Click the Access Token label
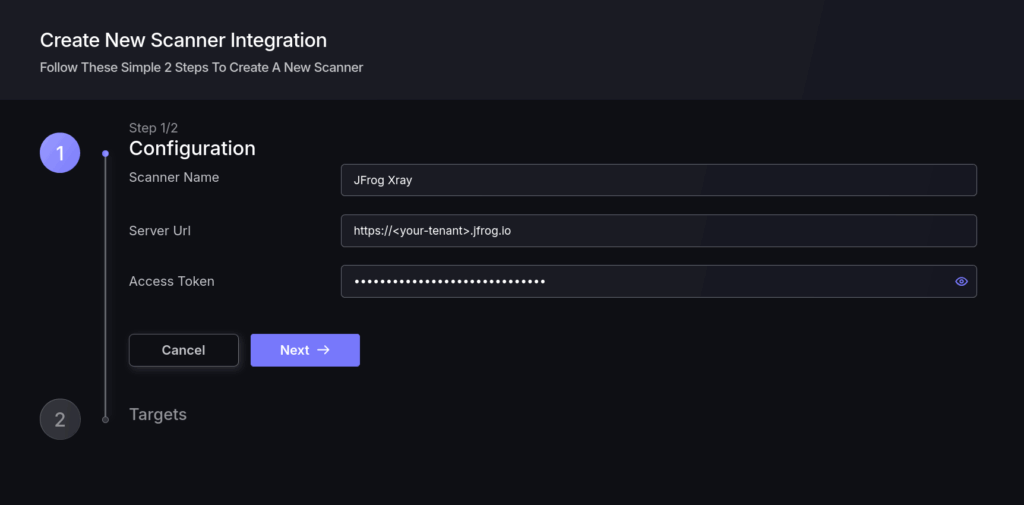 (172, 281)
